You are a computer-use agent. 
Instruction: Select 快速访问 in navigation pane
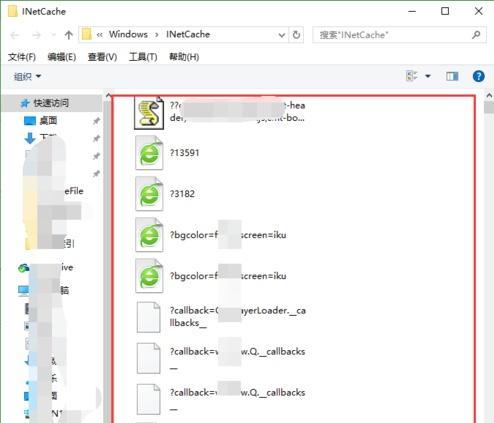click(51, 103)
